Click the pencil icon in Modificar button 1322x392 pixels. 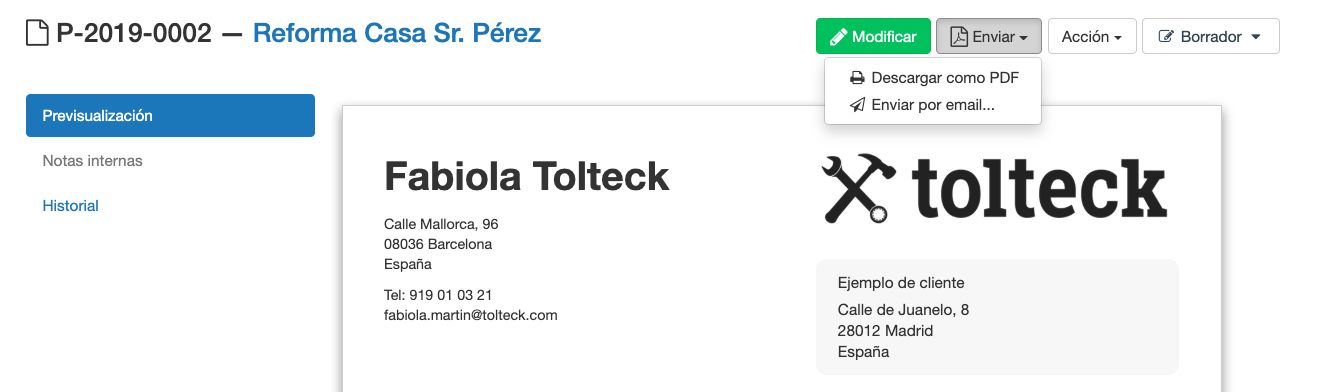(x=838, y=37)
